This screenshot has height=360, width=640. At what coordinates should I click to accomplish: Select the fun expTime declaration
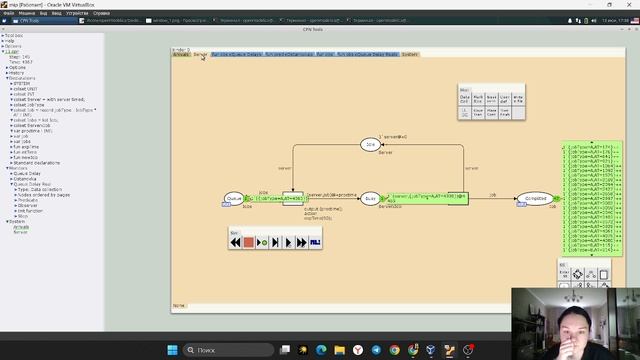pyautogui.click(x=26, y=147)
